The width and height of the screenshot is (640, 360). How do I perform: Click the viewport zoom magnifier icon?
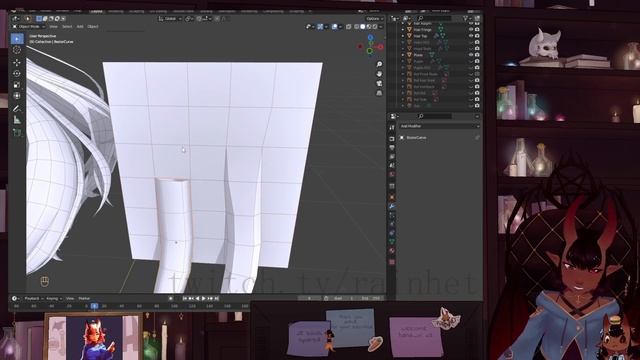tap(379, 64)
